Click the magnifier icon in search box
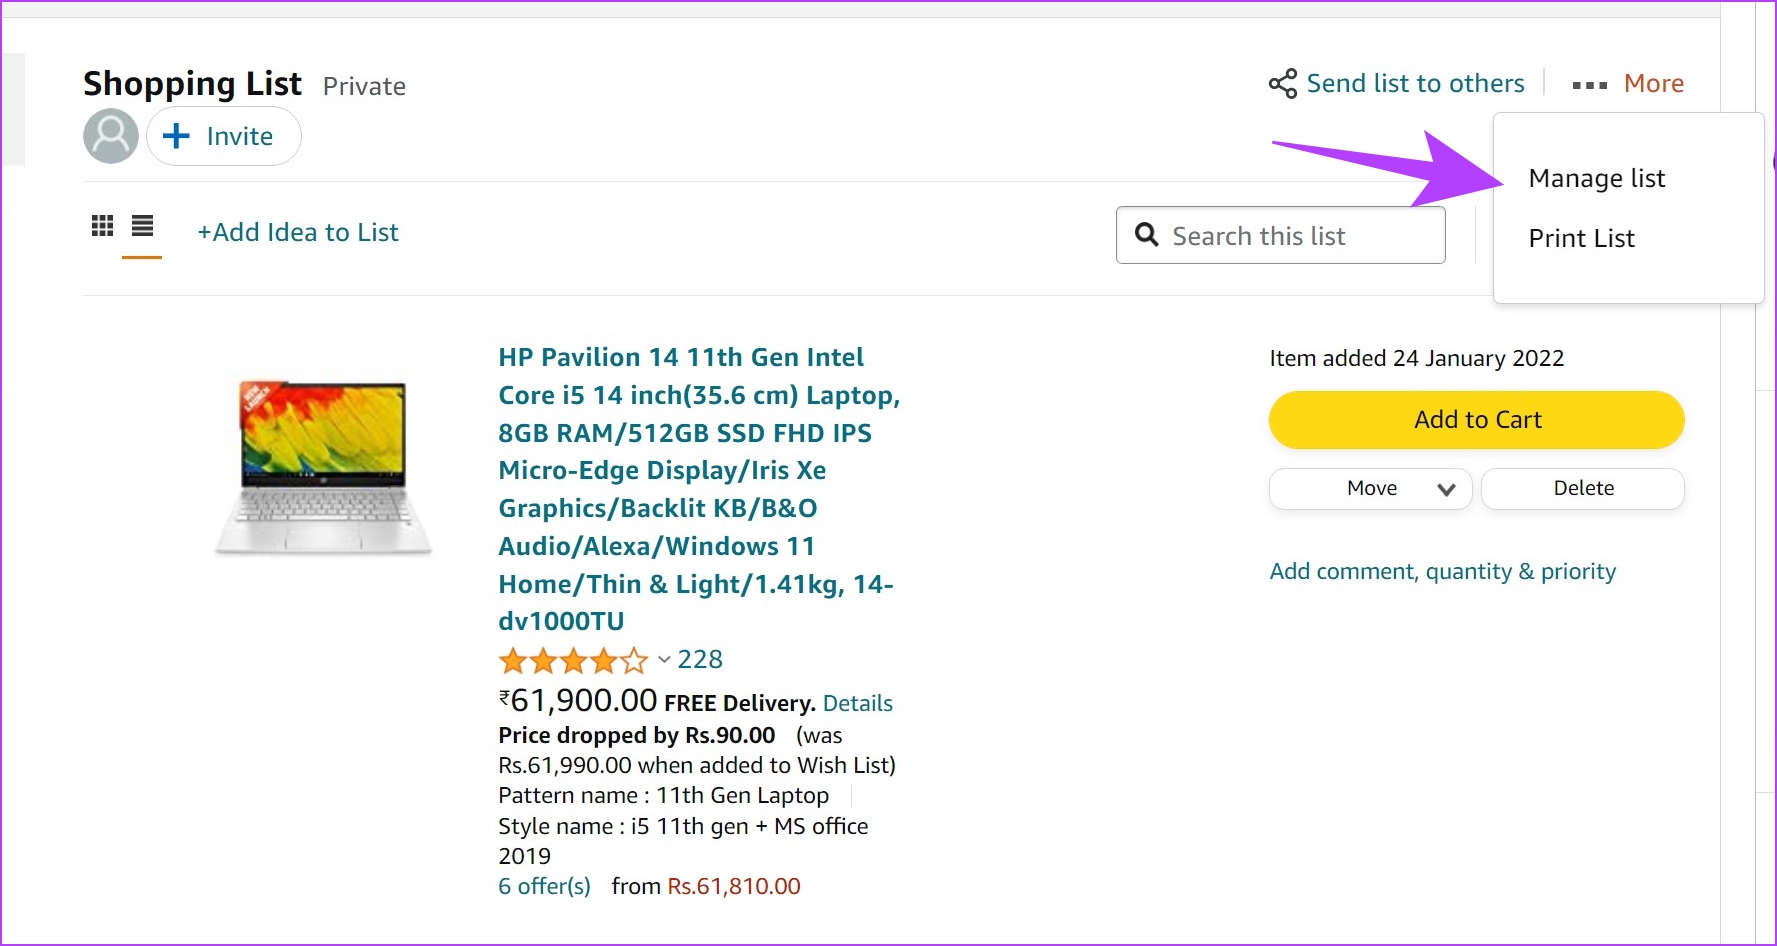 tap(1147, 235)
